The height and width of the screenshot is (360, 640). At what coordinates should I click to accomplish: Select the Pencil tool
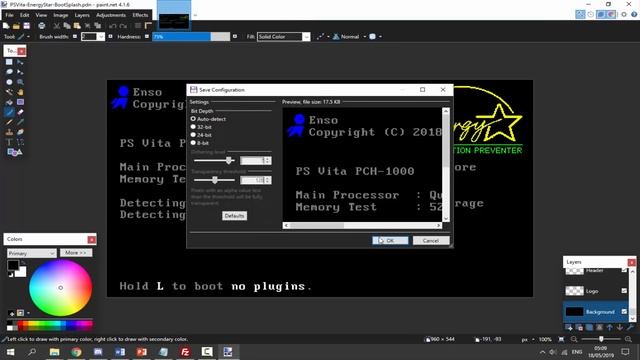point(9,122)
